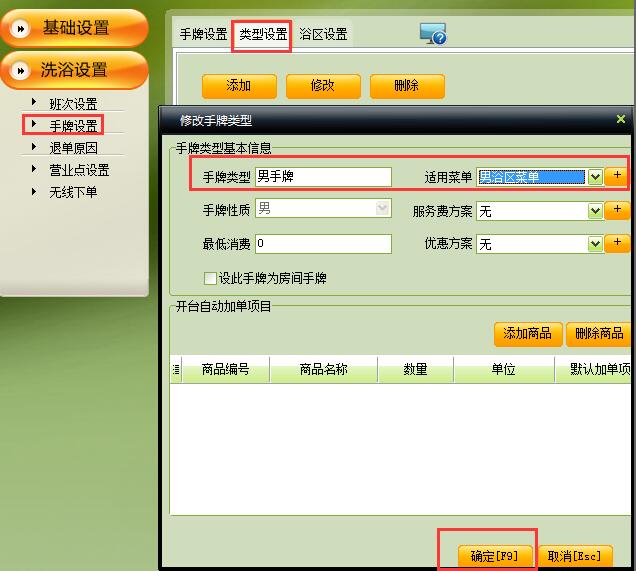The image size is (636, 571).
Task: Select 营业点设置 in sidebar
Action: (79, 170)
